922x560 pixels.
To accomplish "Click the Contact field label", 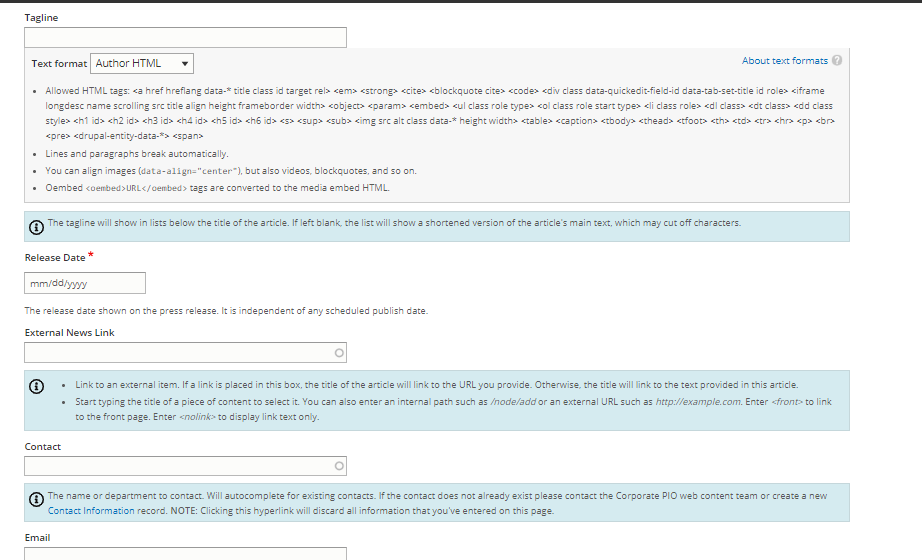I will [43, 447].
